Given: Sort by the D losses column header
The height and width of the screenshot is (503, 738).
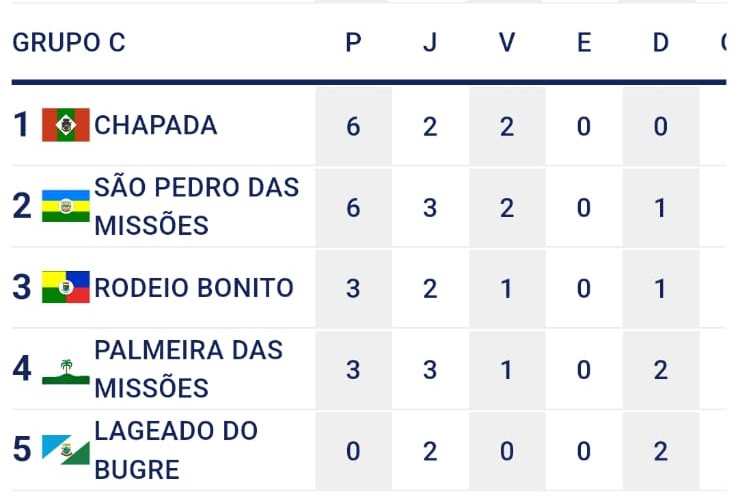Looking at the screenshot, I should click(660, 43).
